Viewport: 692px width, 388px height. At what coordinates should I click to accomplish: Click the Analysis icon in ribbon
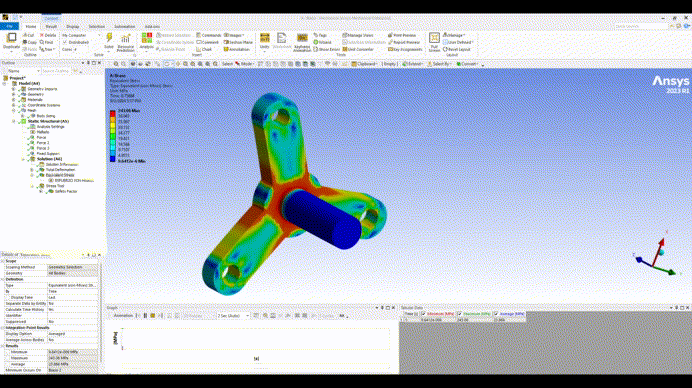(x=147, y=41)
